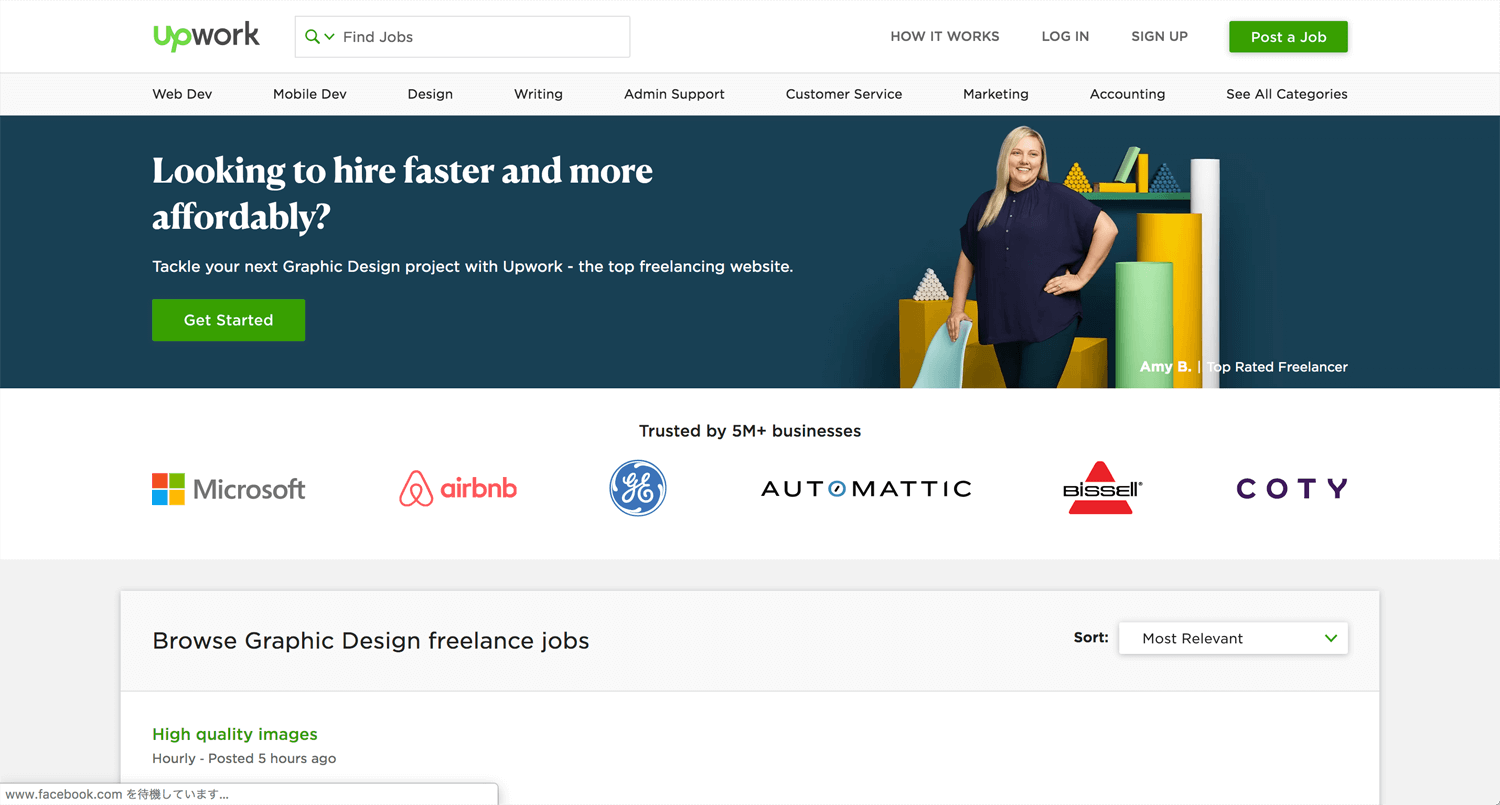The image size is (1500, 805).
Task: Open the Admin Support category
Action: click(674, 94)
